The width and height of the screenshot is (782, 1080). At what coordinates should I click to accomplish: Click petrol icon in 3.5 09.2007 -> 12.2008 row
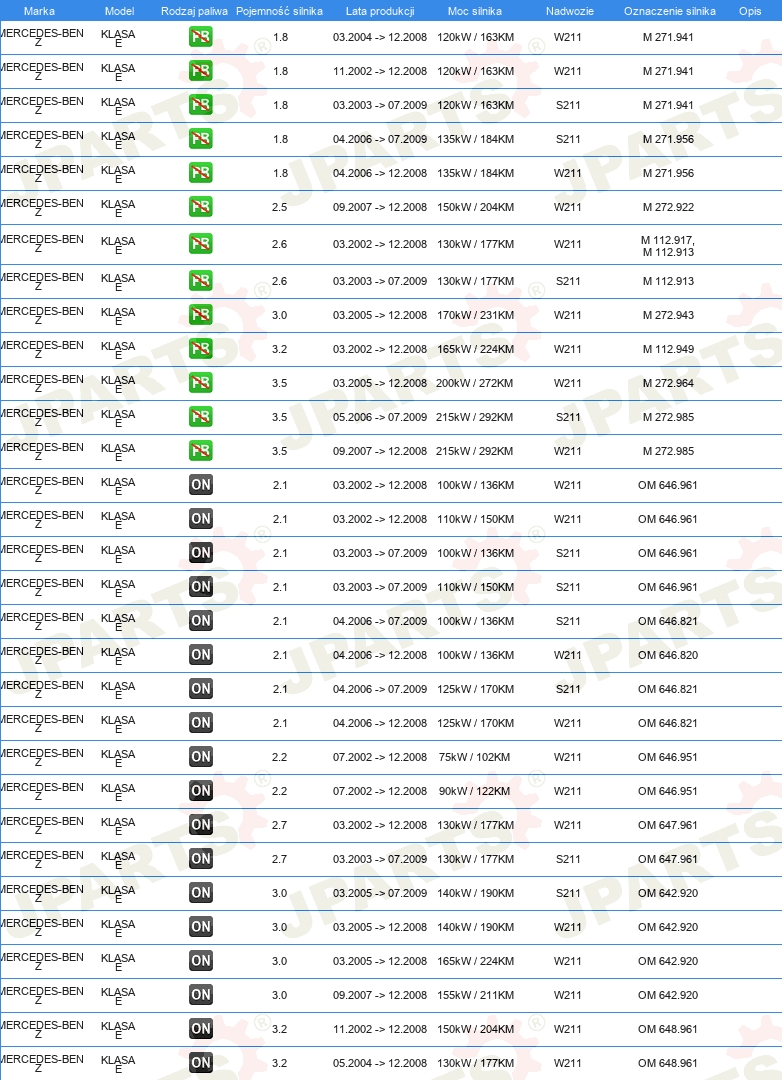click(200, 450)
